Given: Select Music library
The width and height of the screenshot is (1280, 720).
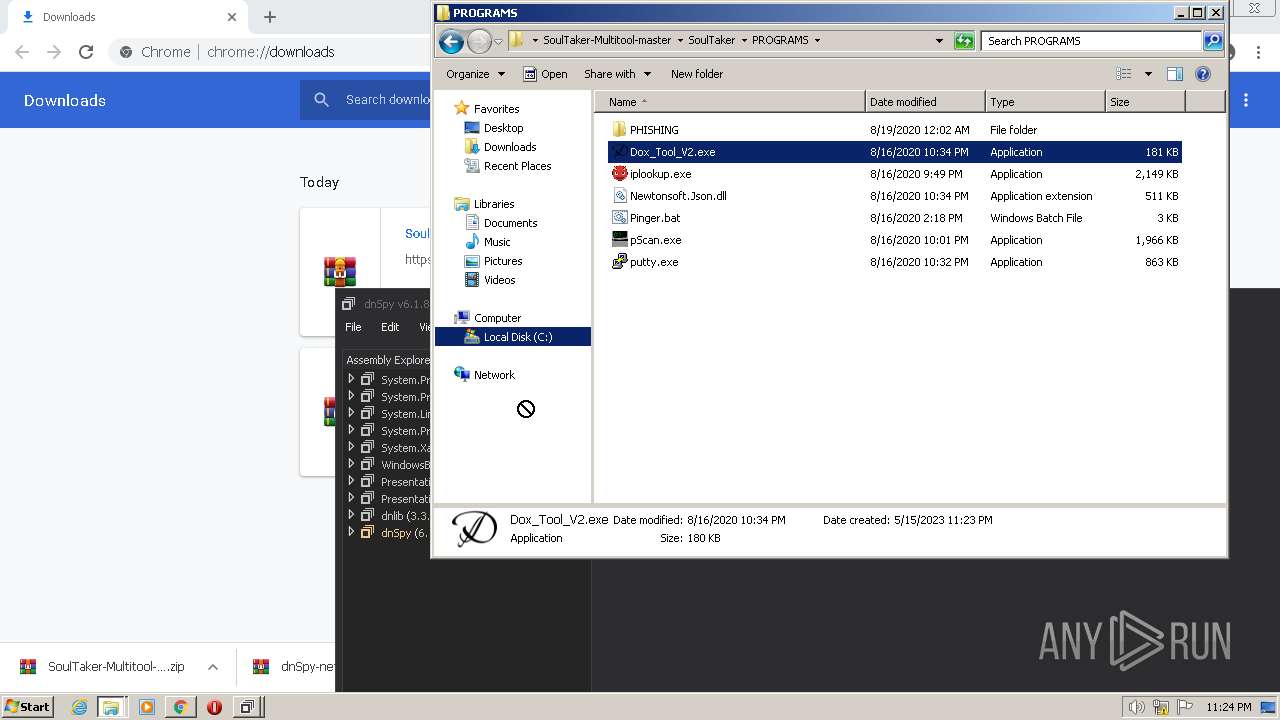Looking at the screenshot, I should pos(497,242).
